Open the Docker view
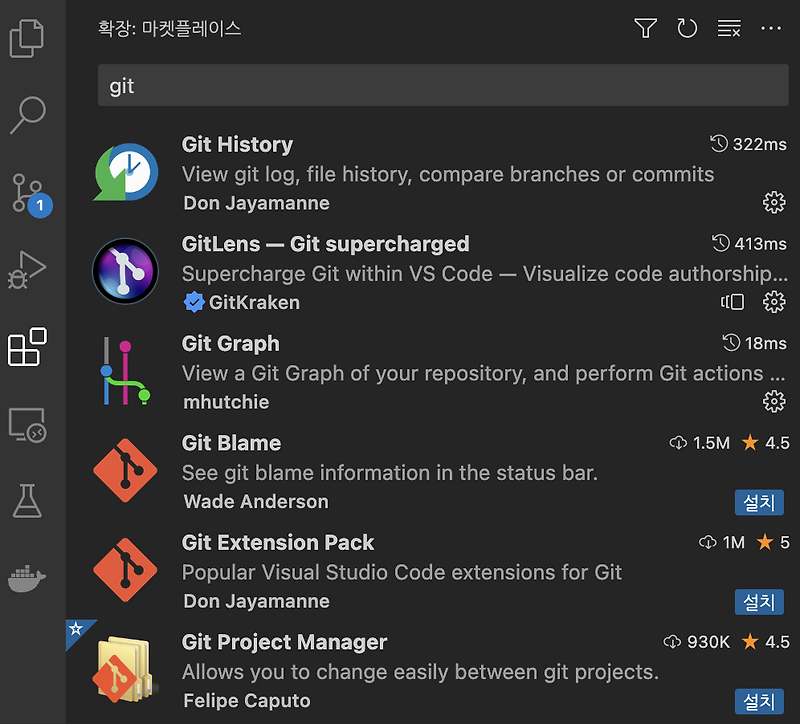This screenshot has height=724, width=800. coord(27,578)
